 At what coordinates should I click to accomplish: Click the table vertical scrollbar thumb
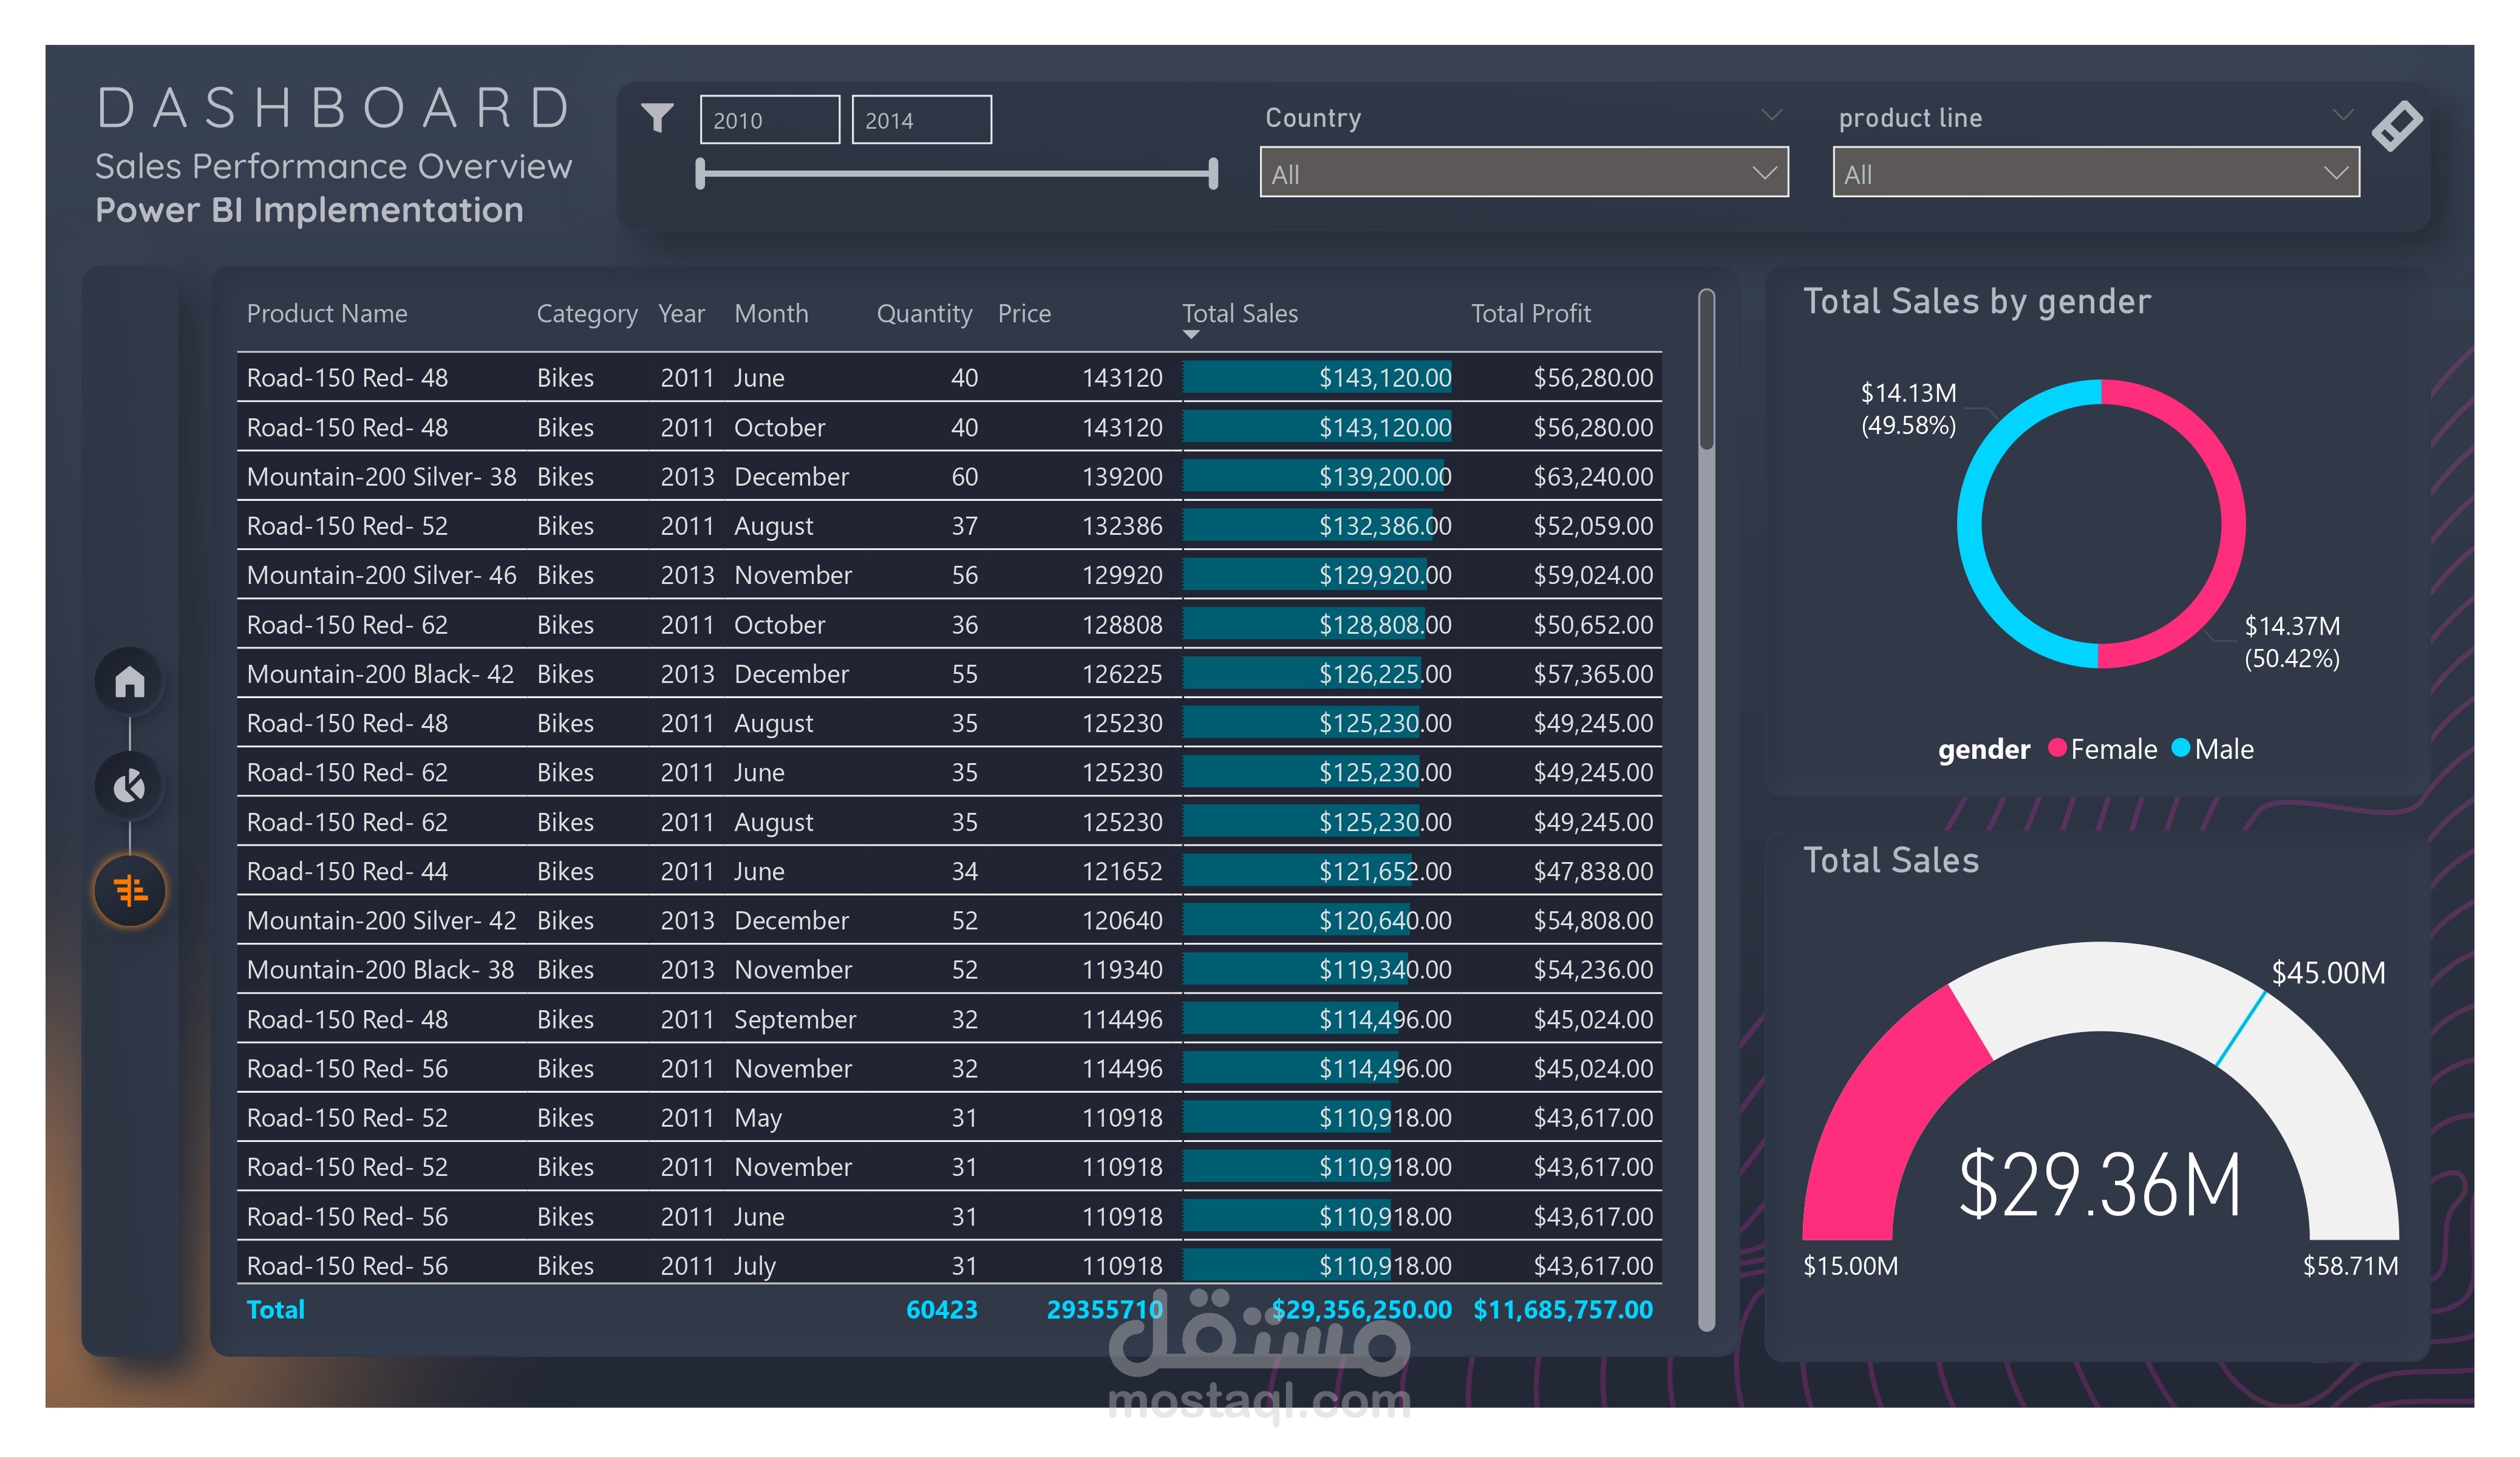click(x=1706, y=370)
